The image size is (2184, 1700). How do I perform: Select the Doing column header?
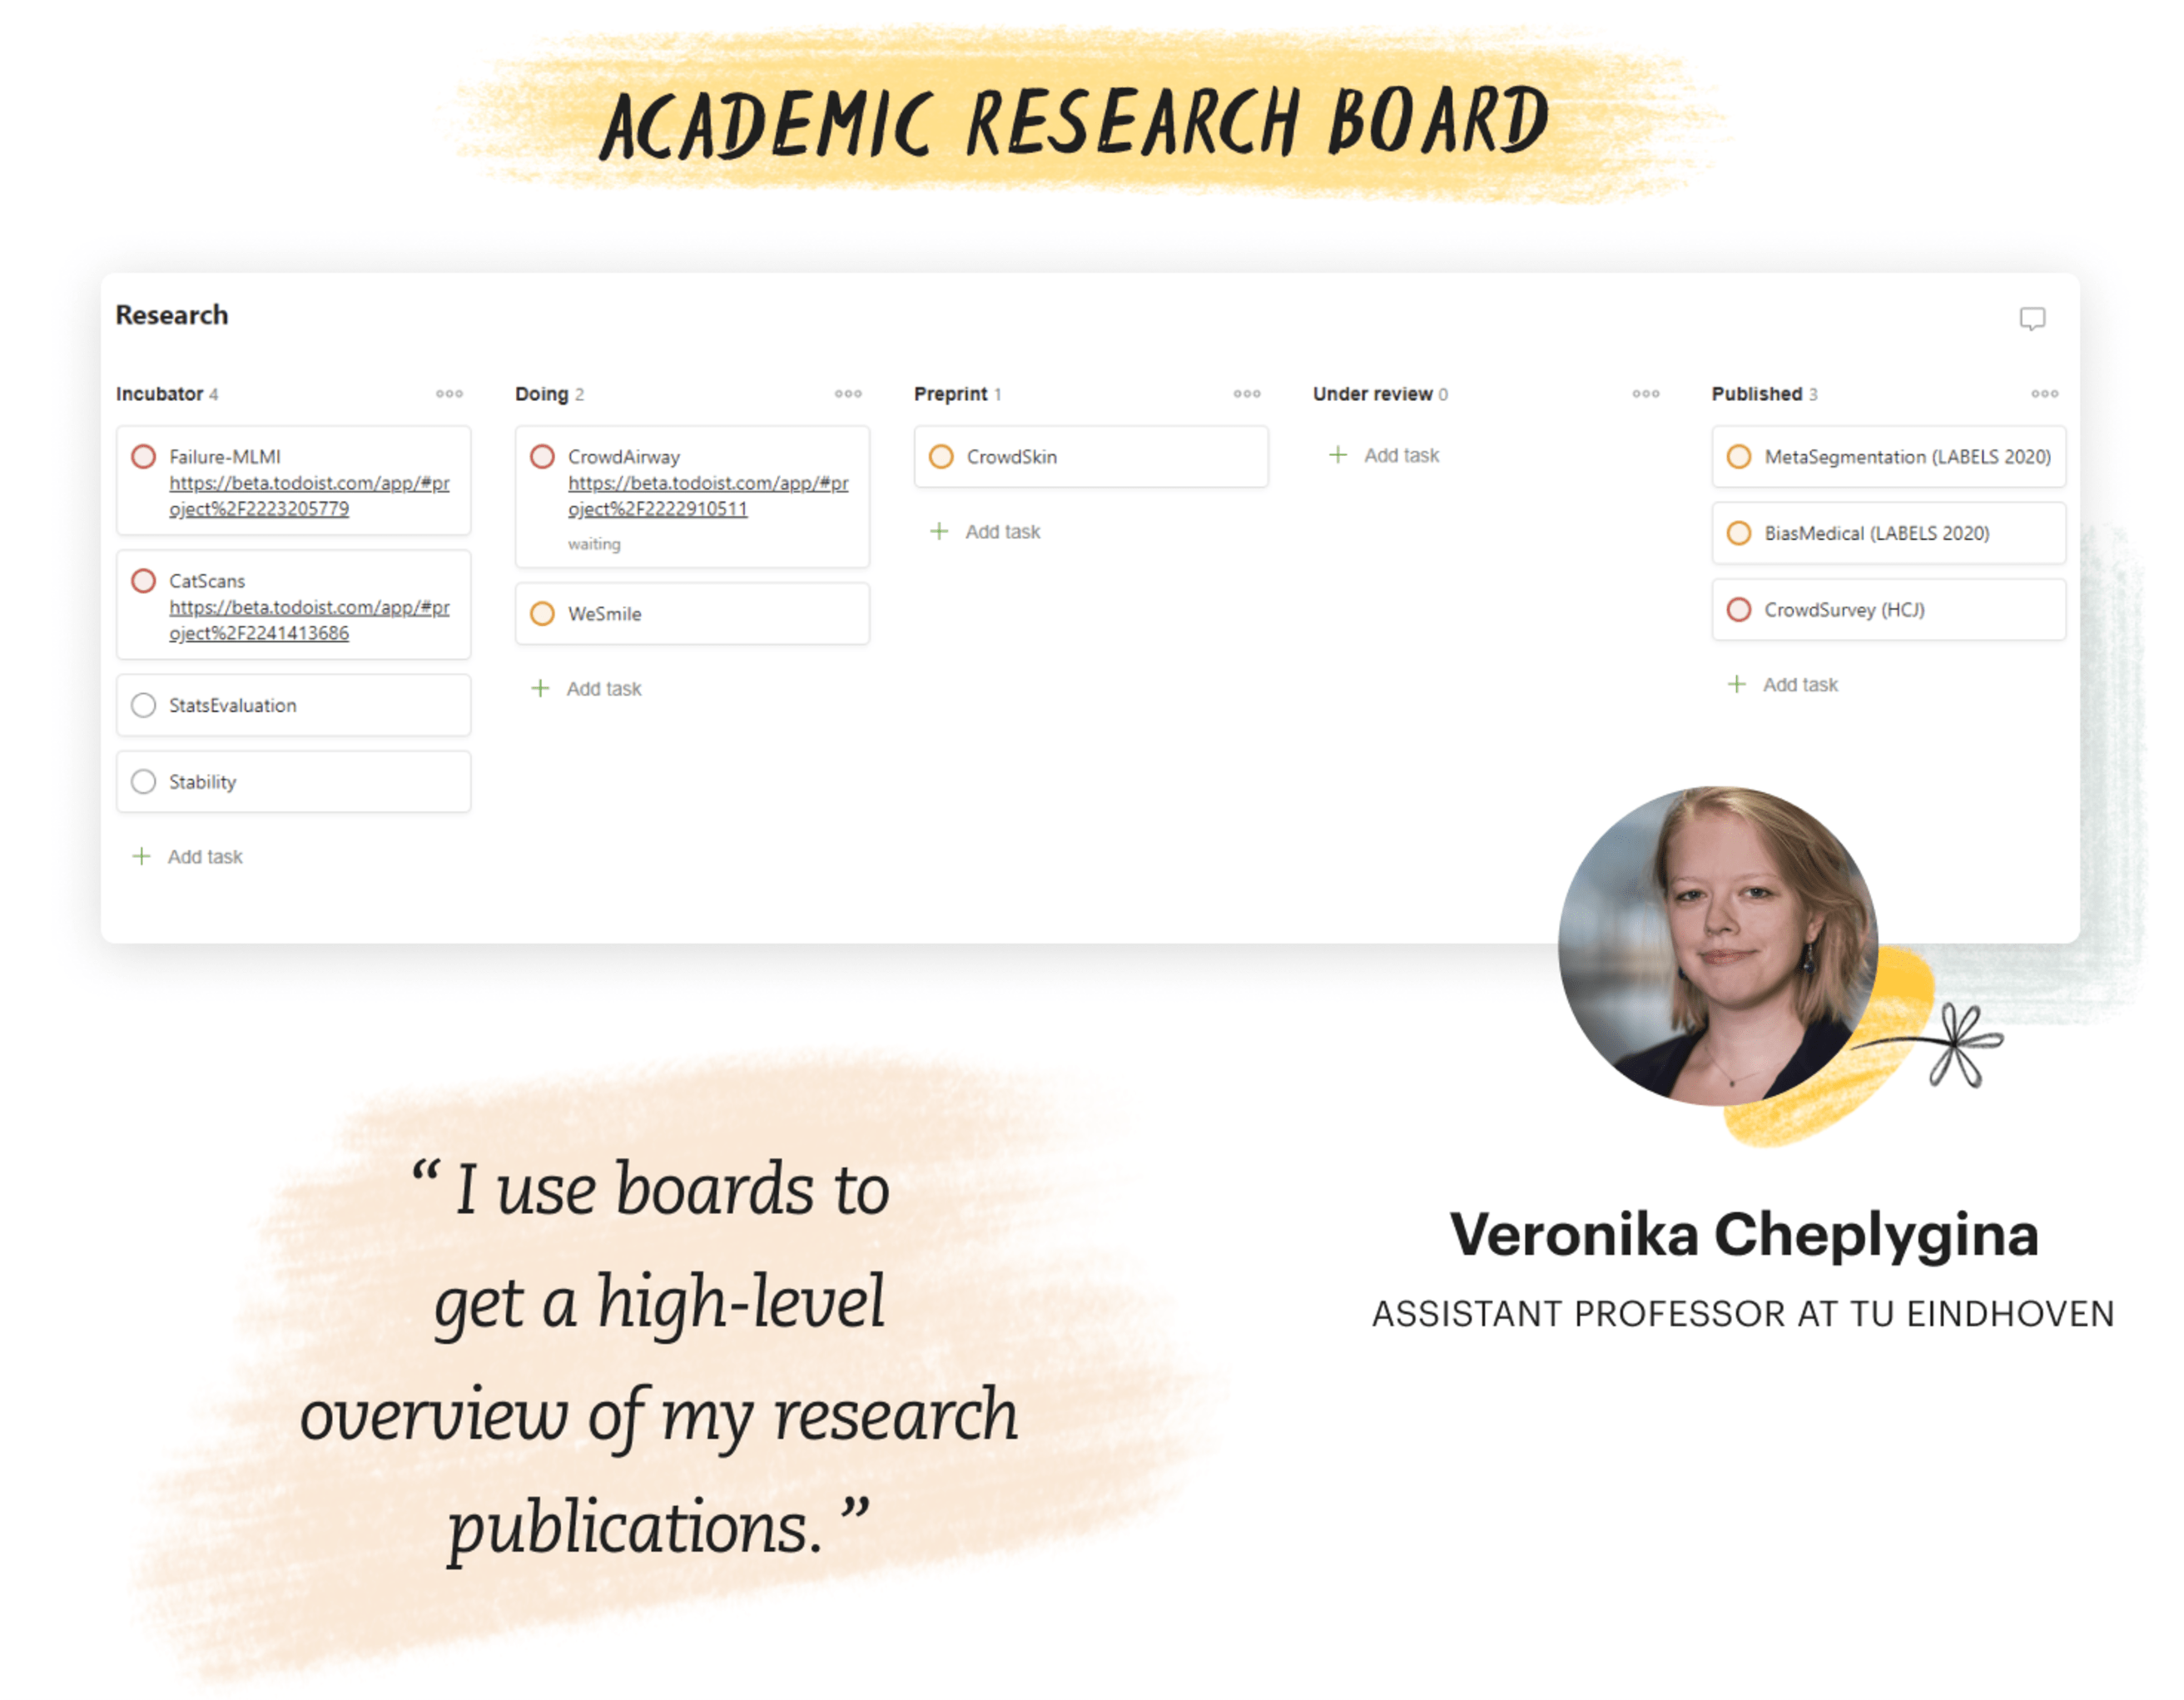[542, 394]
